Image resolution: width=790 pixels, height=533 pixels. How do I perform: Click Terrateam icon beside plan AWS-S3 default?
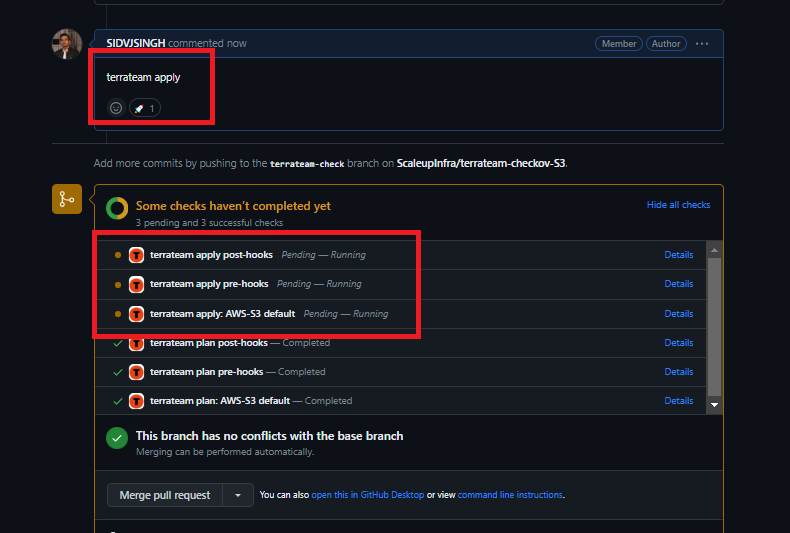point(137,401)
